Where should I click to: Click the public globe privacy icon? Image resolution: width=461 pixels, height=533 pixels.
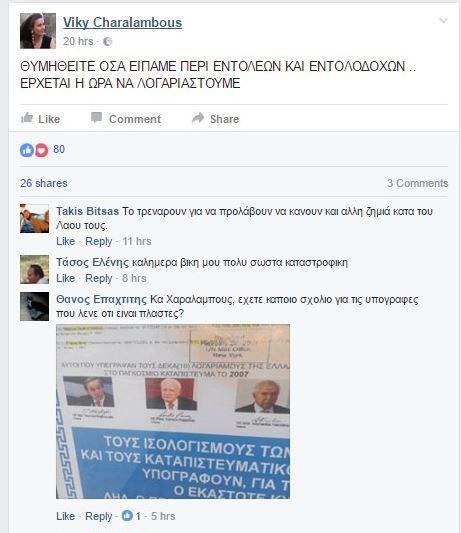pos(107,41)
